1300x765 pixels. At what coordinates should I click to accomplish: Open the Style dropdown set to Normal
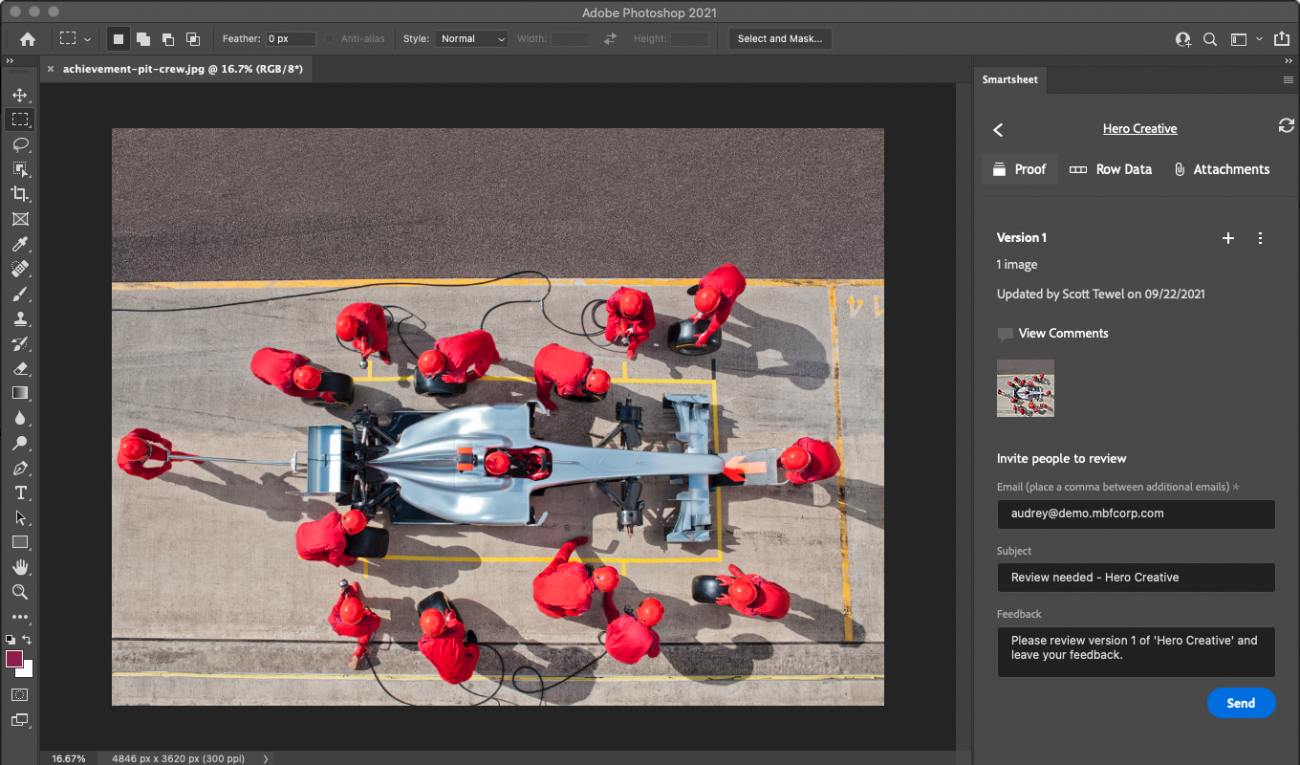470,39
